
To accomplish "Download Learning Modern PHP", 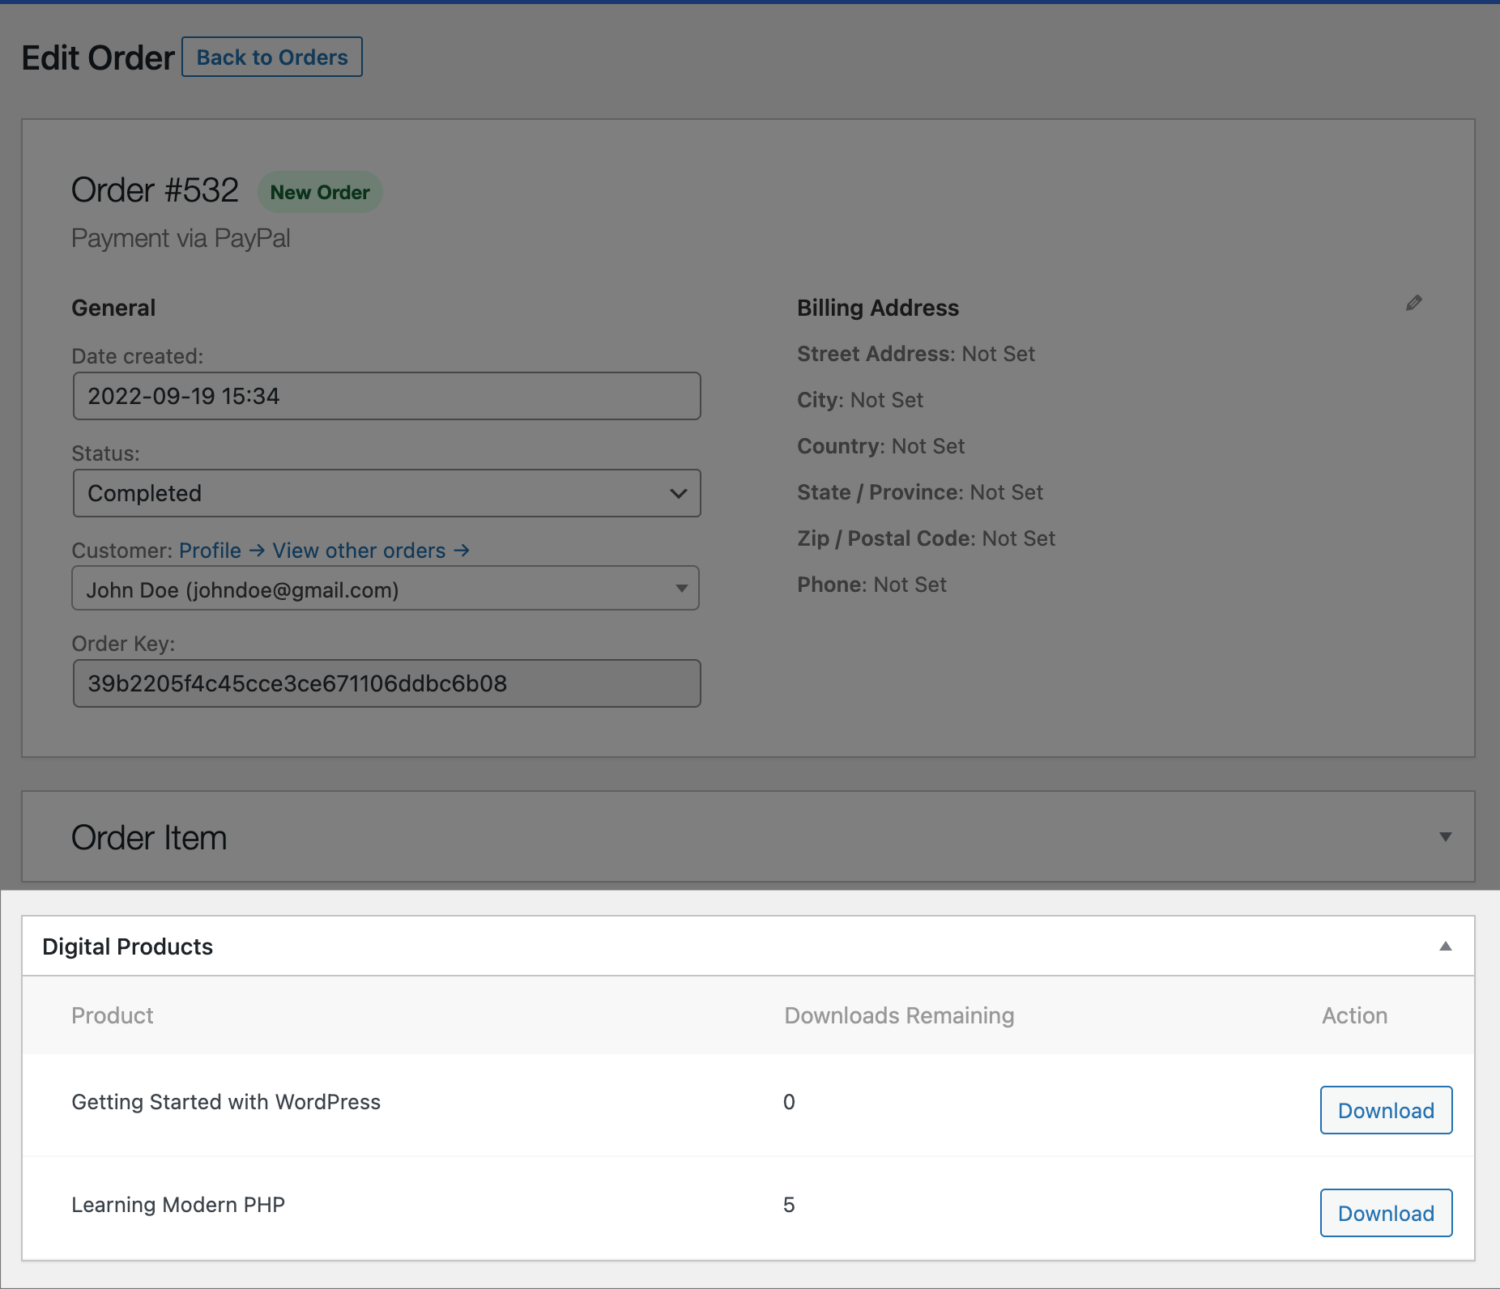I will [x=1386, y=1213].
